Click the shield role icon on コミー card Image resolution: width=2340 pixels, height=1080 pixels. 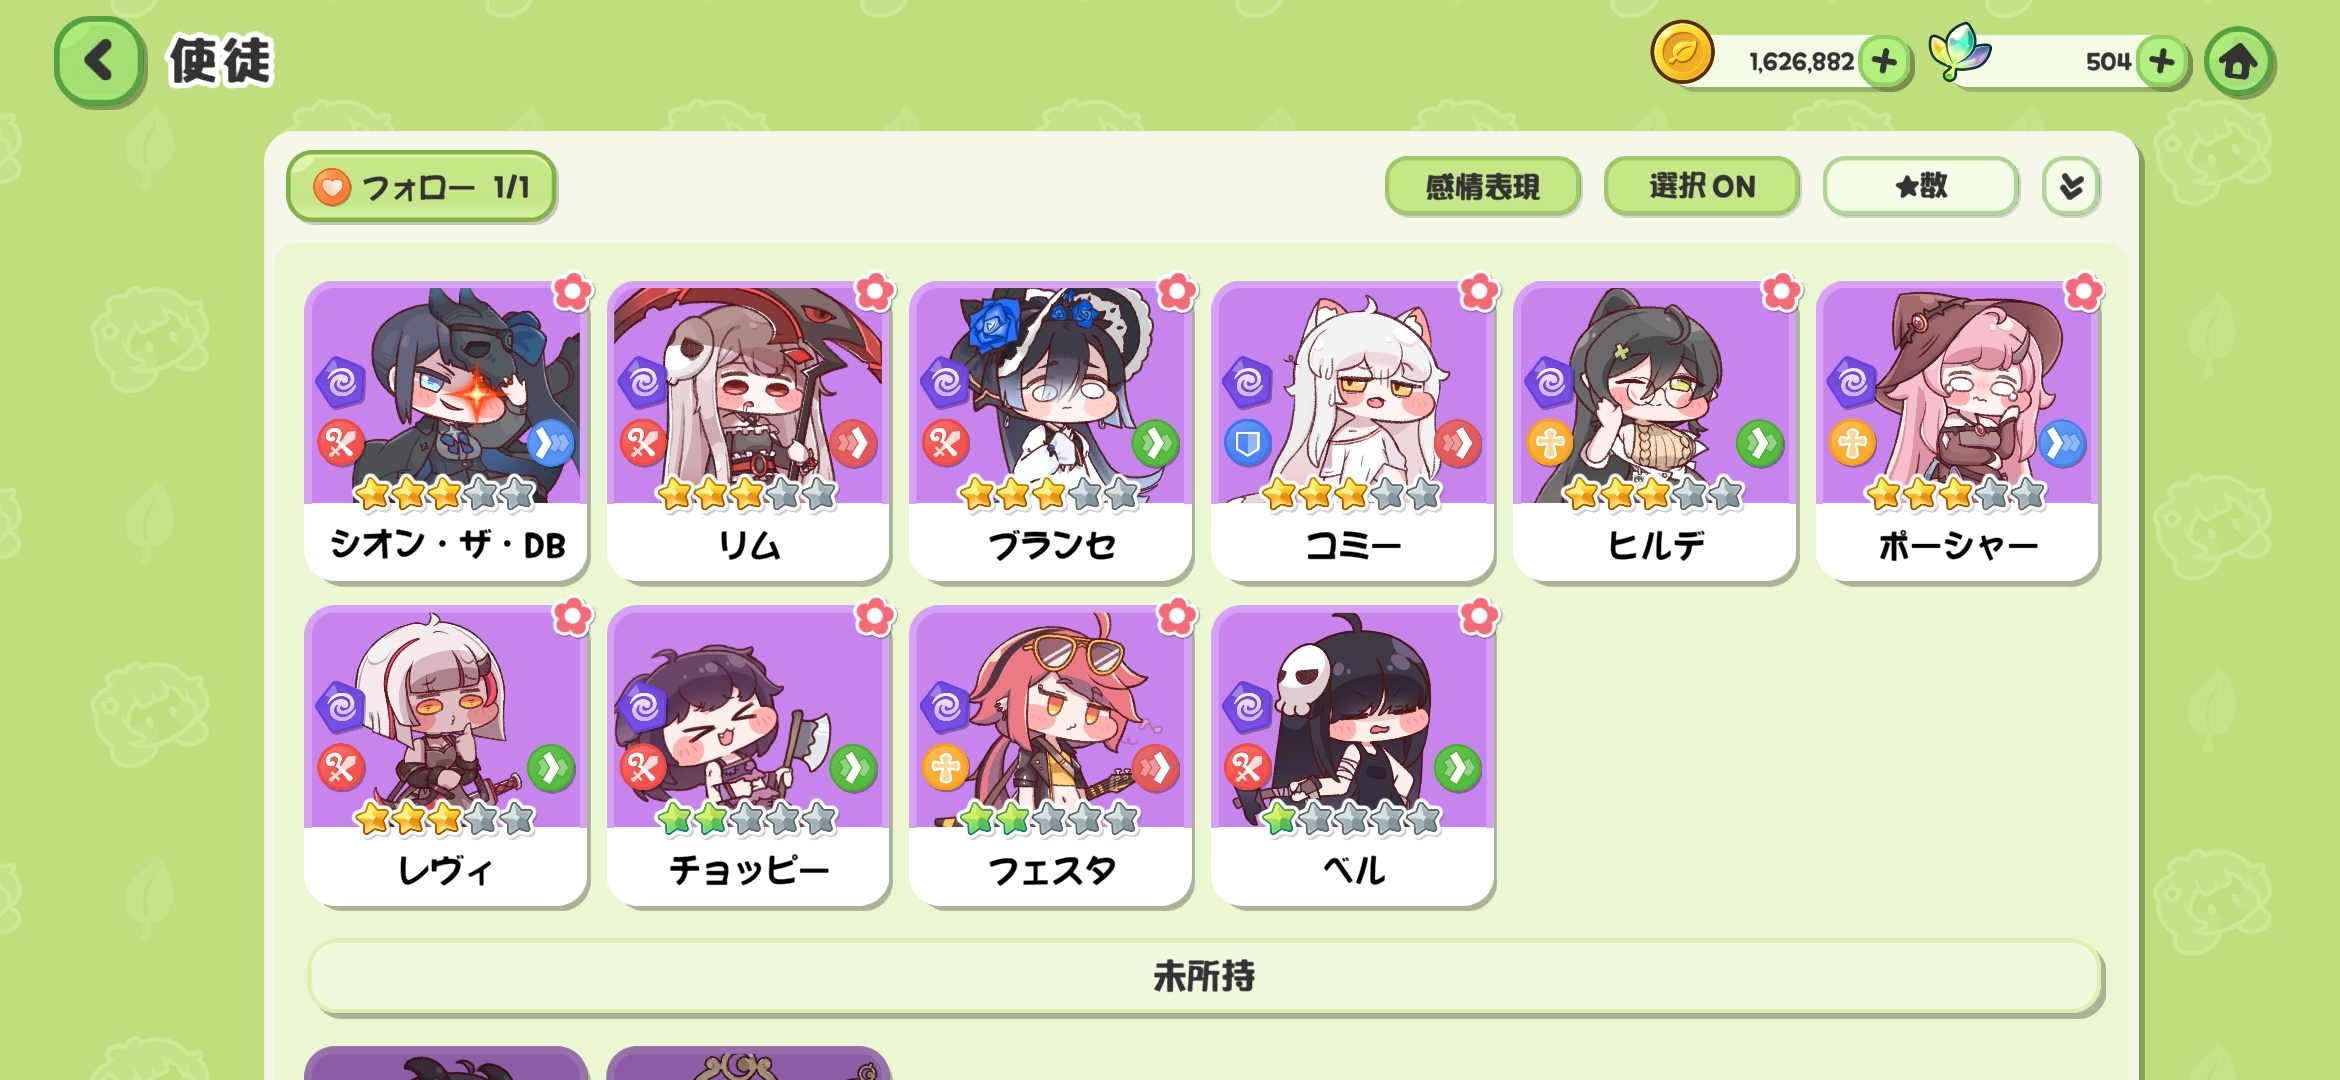pos(1247,443)
